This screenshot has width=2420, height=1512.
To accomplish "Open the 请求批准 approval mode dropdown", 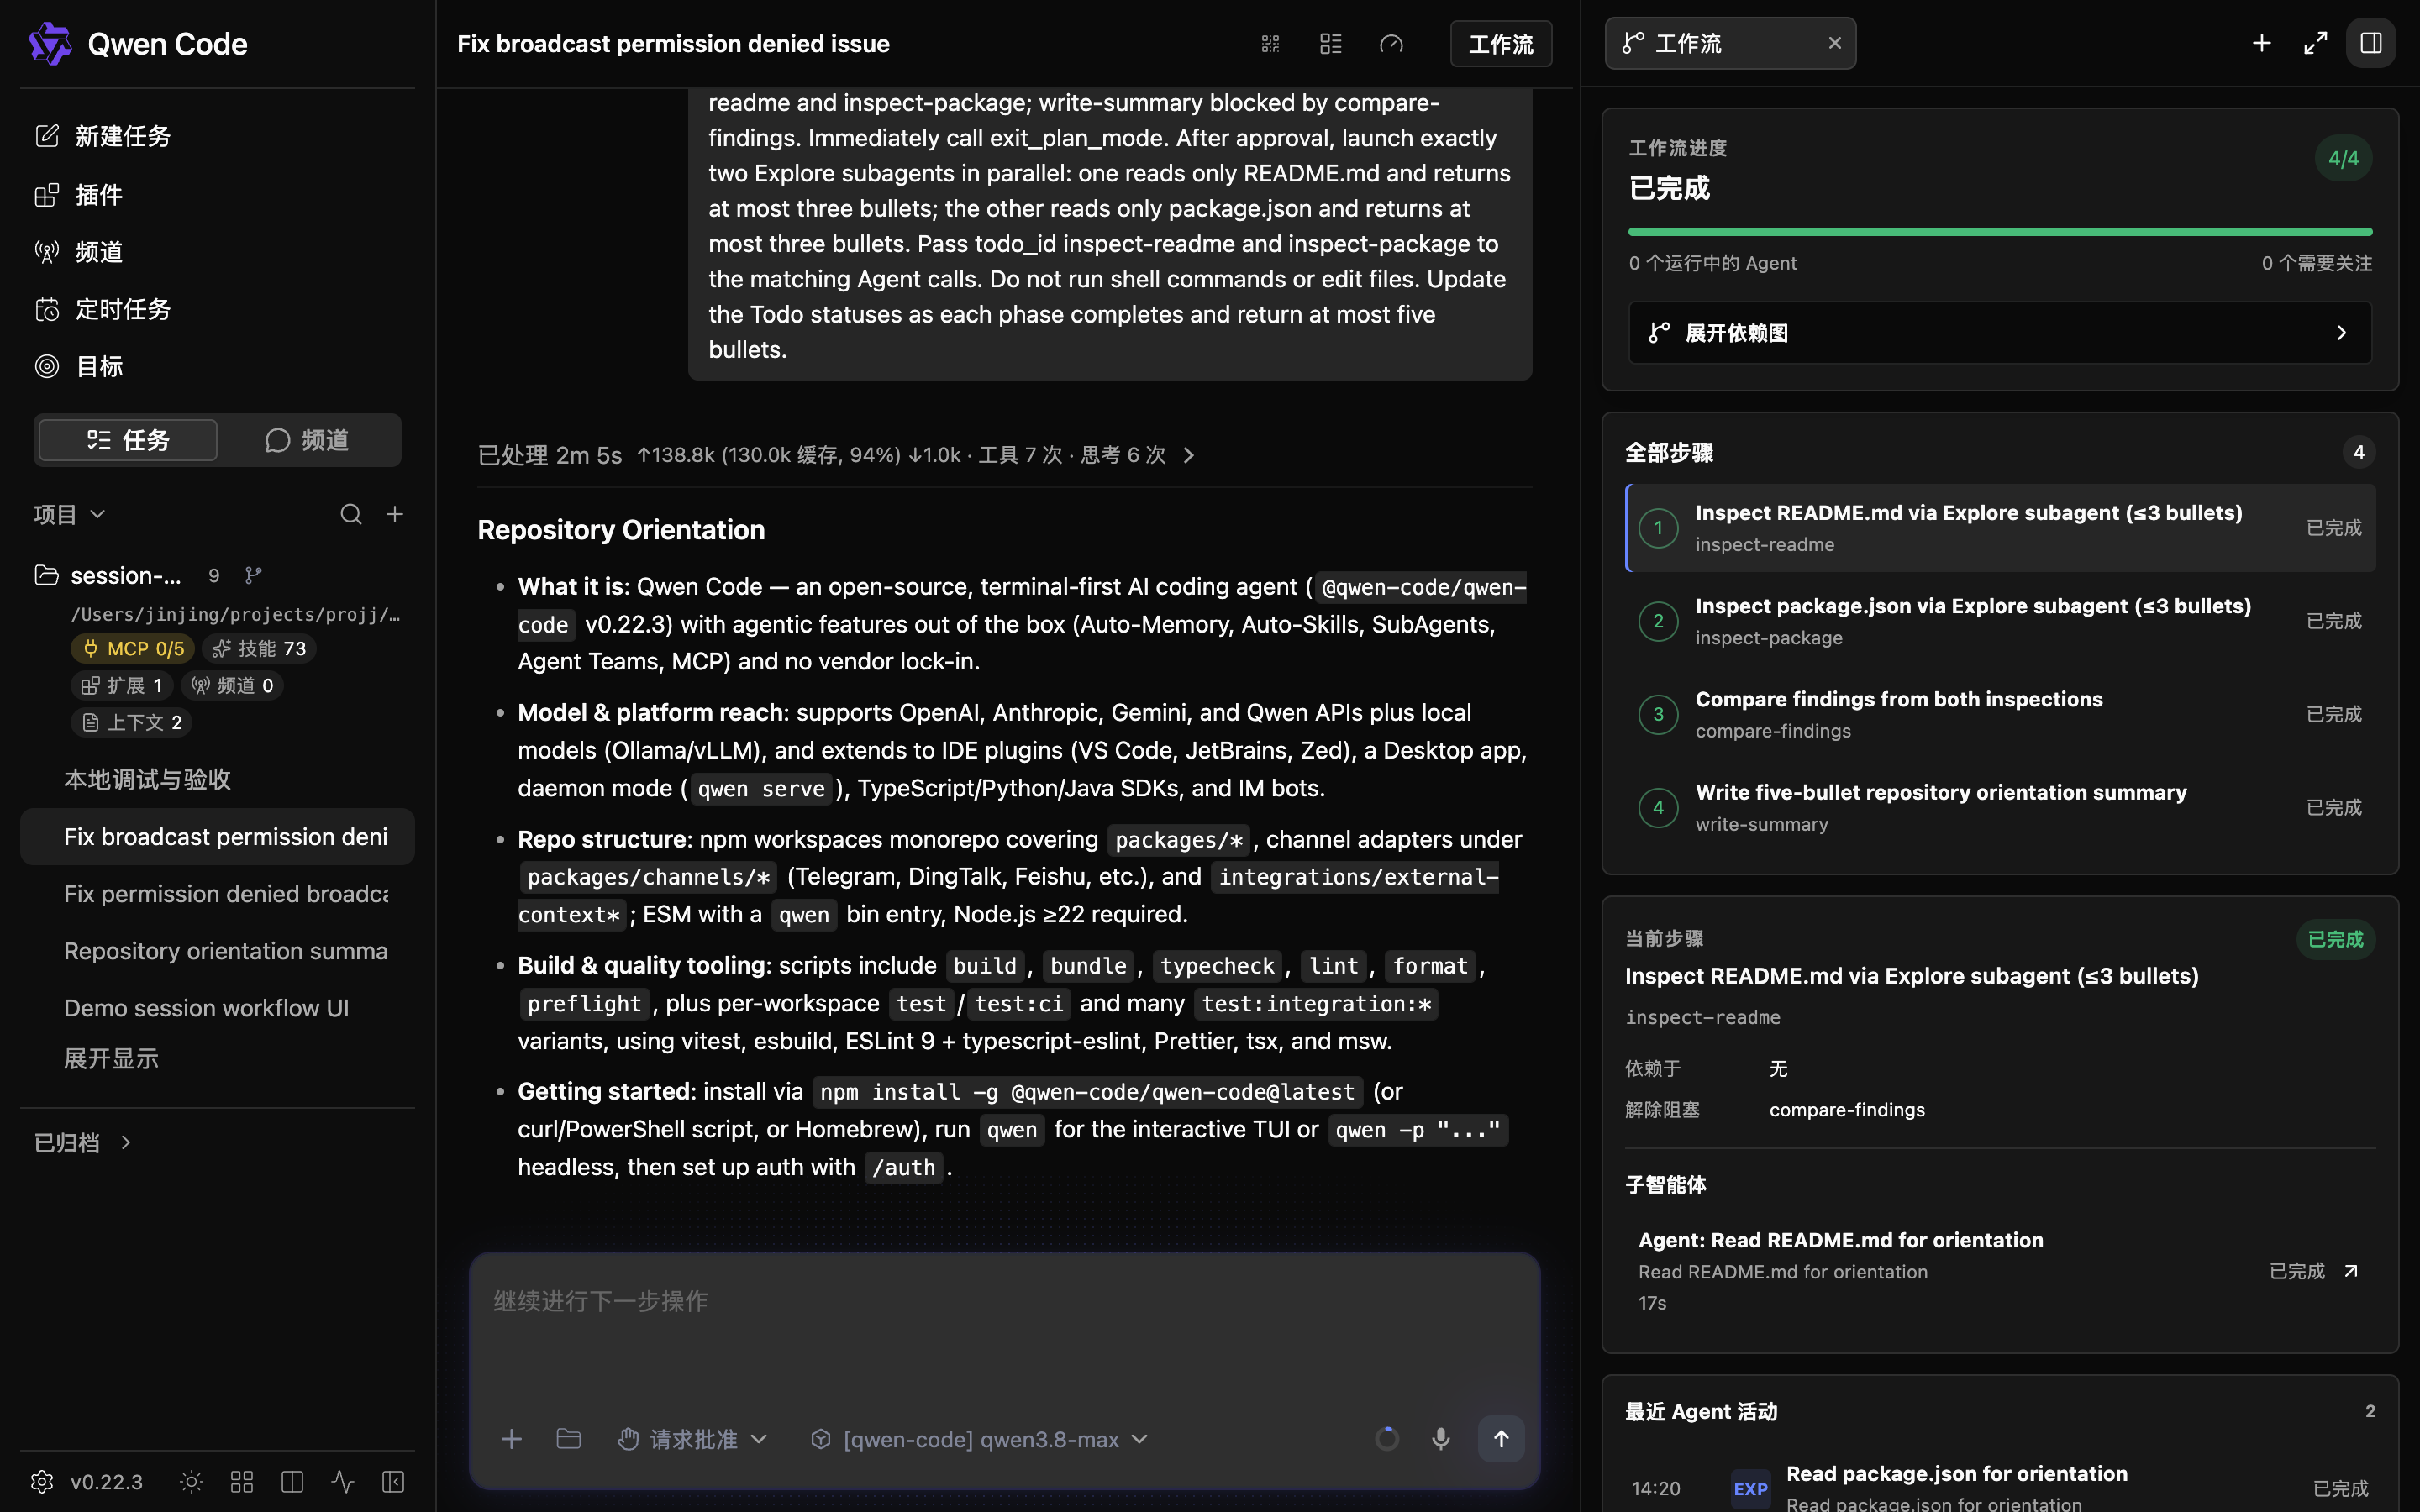I will click(692, 1439).
